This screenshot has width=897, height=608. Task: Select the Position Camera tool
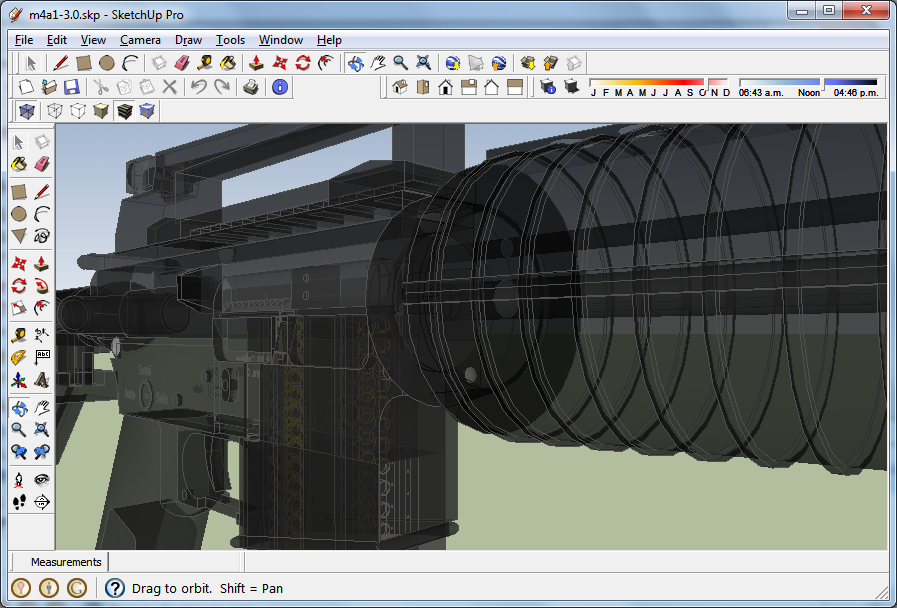(19, 479)
